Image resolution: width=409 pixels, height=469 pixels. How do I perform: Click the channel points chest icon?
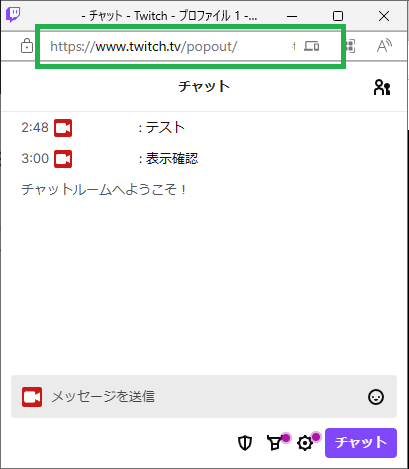click(x=275, y=443)
